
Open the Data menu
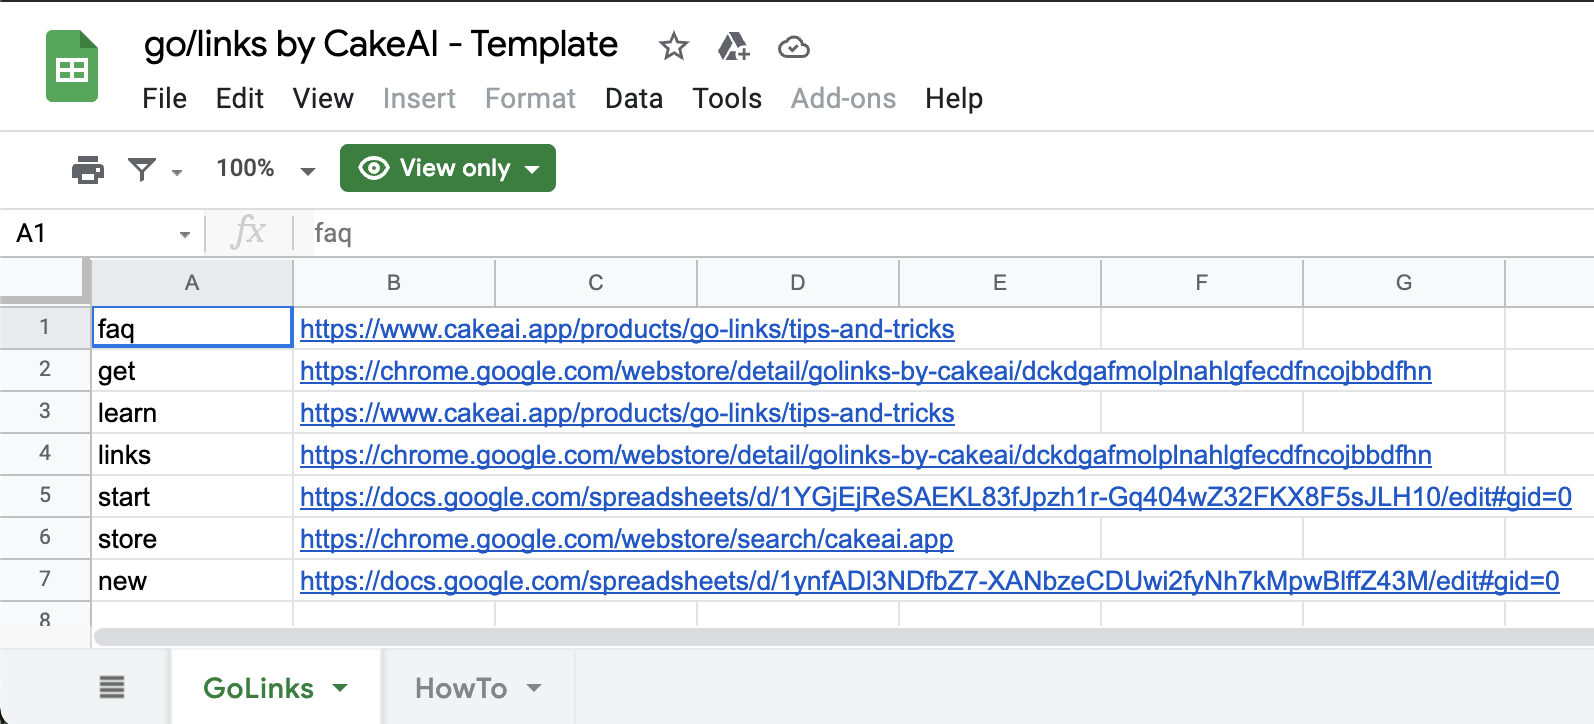coord(634,98)
